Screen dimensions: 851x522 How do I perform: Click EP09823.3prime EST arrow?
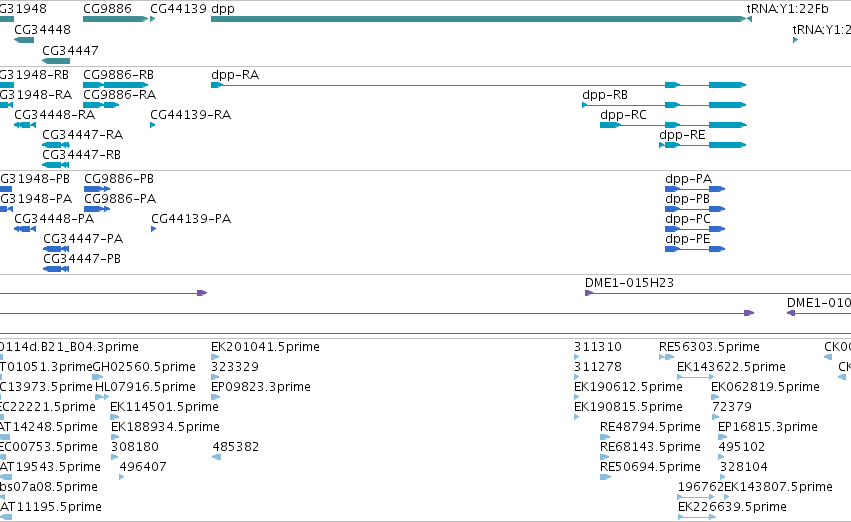click(x=215, y=397)
